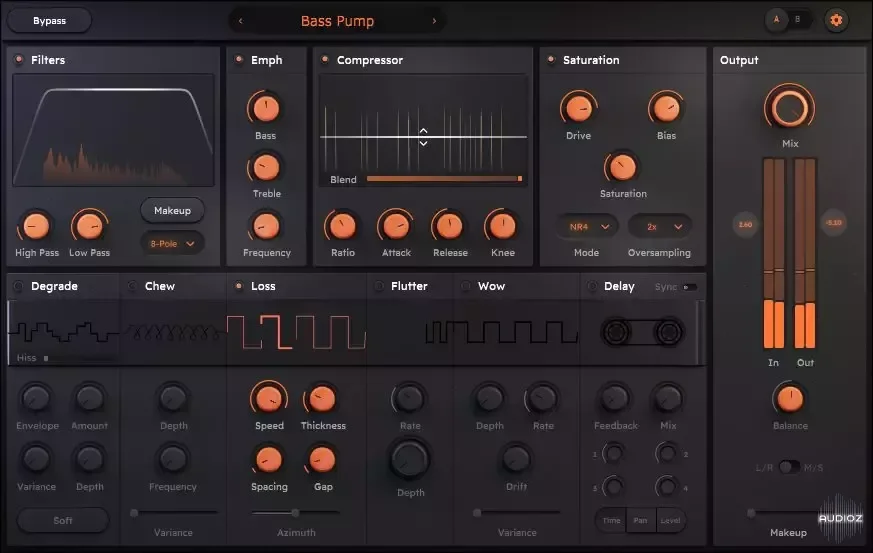This screenshot has height=553, width=873.
Task: Enable the Flutter section
Action: tap(379, 286)
